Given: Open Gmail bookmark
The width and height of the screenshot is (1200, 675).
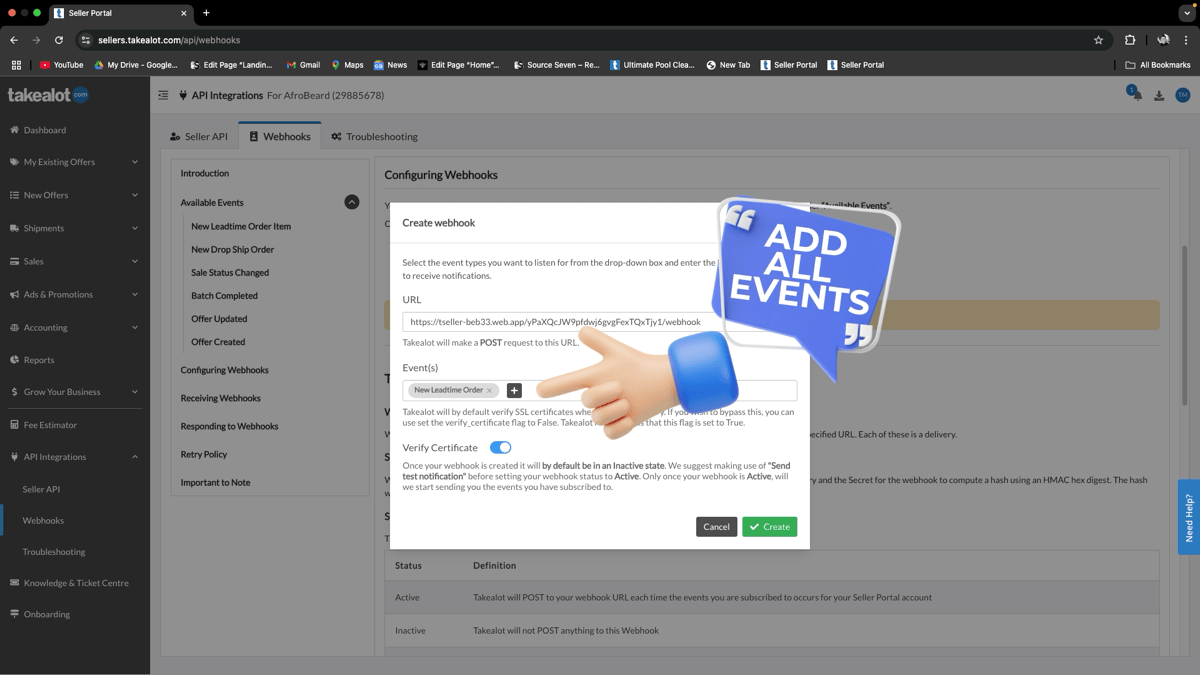Looking at the screenshot, I should pyautogui.click(x=303, y=65).
